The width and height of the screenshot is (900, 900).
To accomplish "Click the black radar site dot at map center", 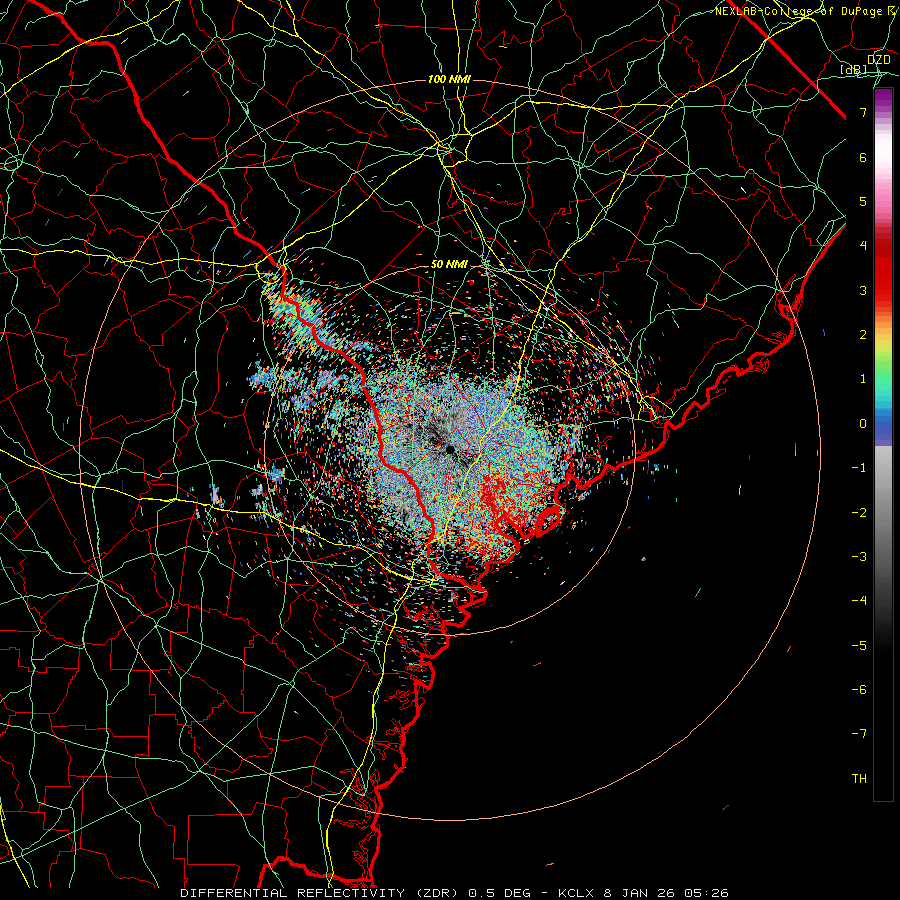I will click(x=451, y=449).
